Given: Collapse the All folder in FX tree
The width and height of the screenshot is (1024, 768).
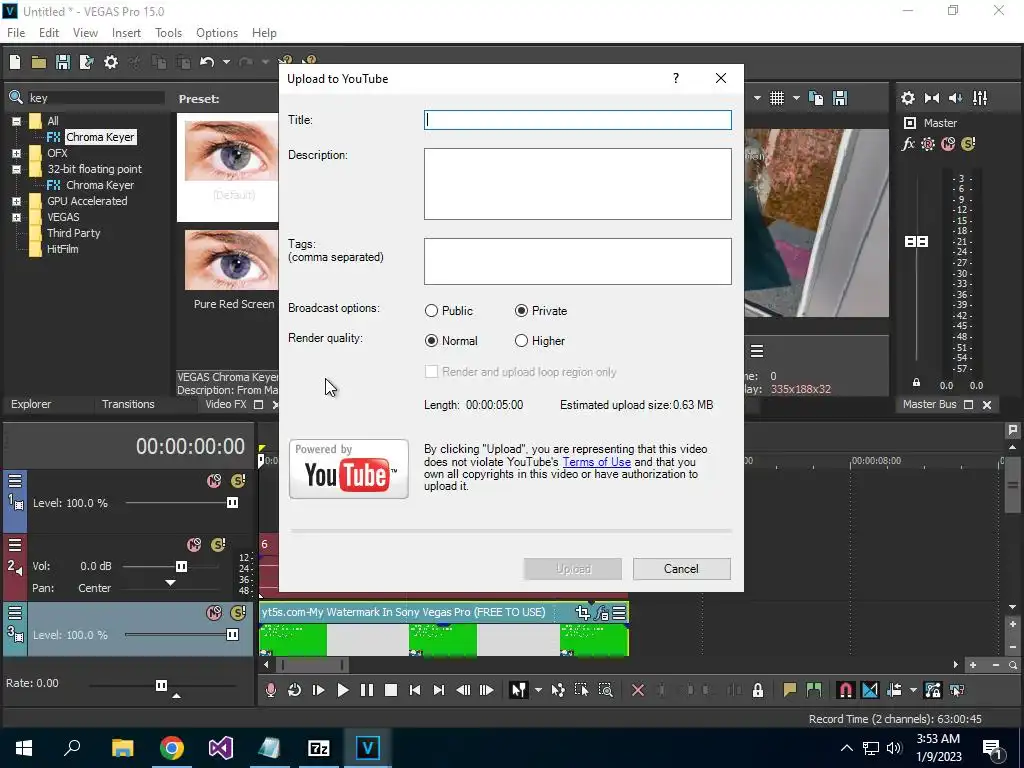Looking at the screenshot, I should (x=16, y=121).
